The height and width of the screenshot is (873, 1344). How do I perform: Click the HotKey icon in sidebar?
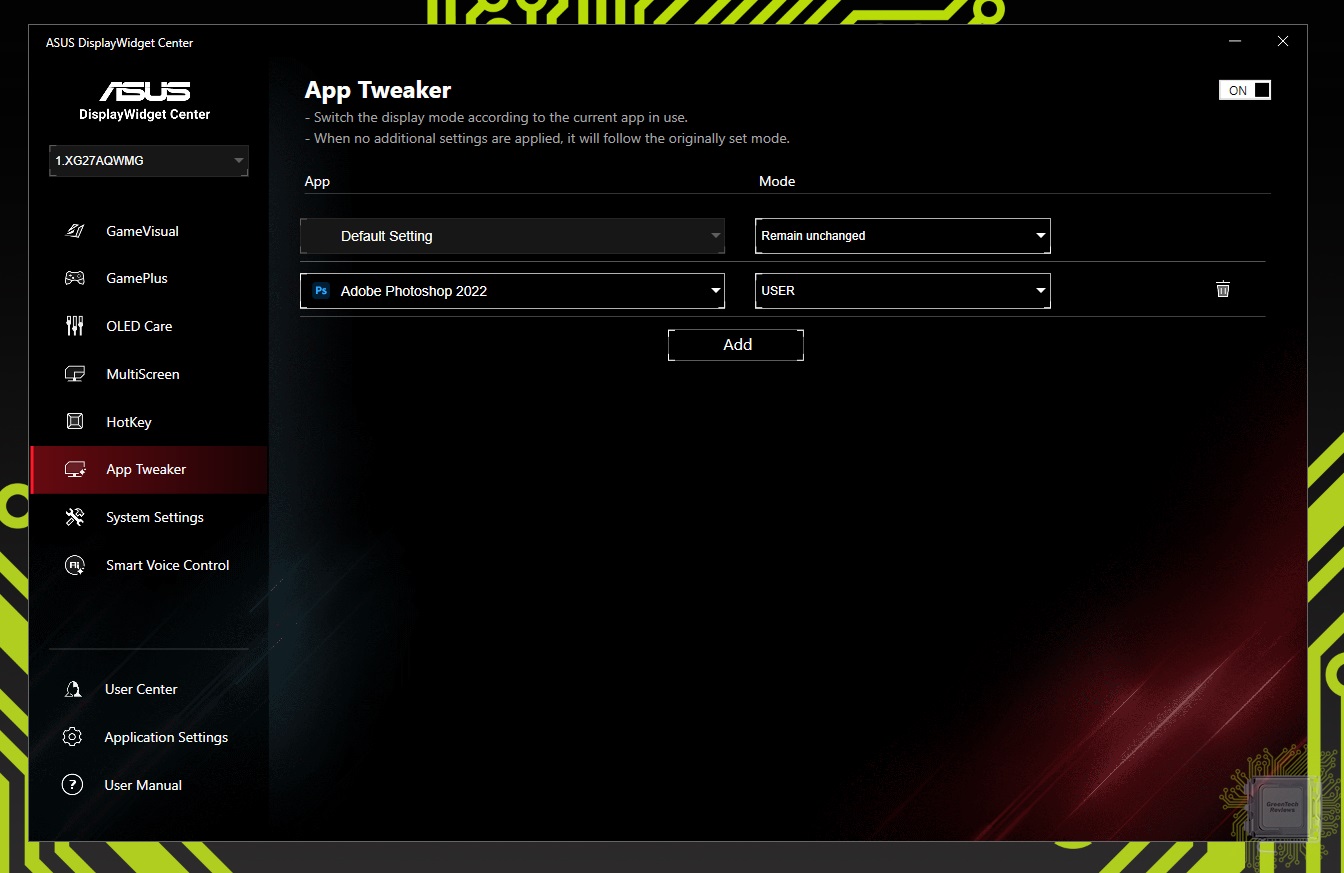click(x=74, y=422)
